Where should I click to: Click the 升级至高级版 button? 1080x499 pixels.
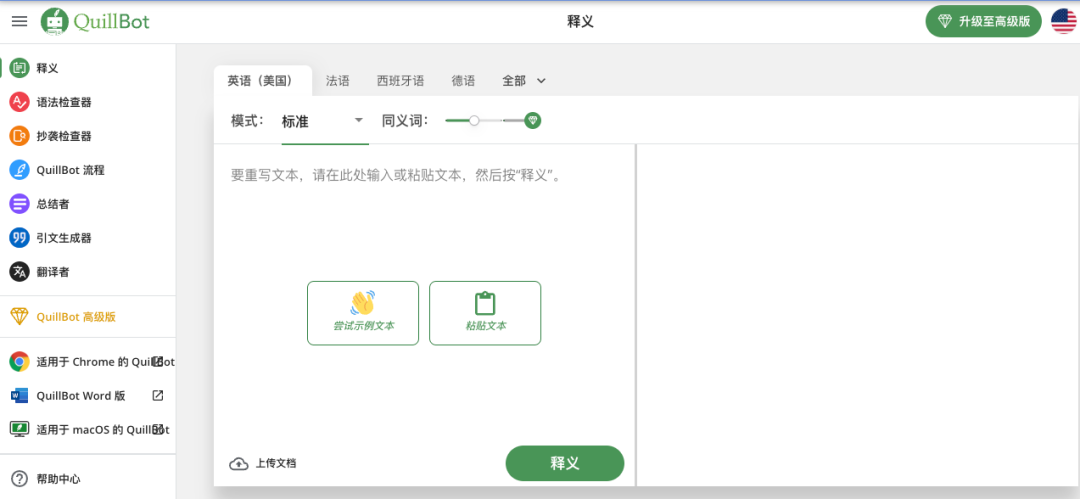click(x=984, y=21)
